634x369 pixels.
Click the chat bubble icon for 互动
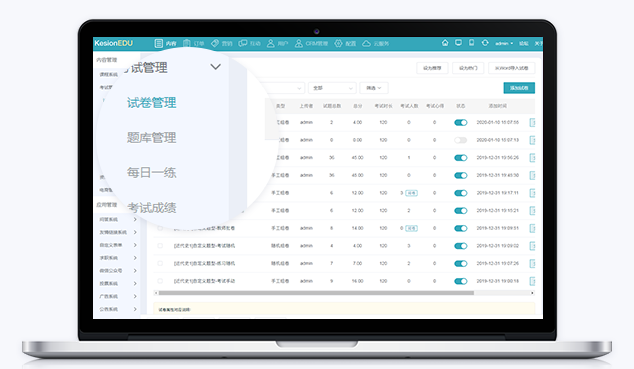pos(243,43)
